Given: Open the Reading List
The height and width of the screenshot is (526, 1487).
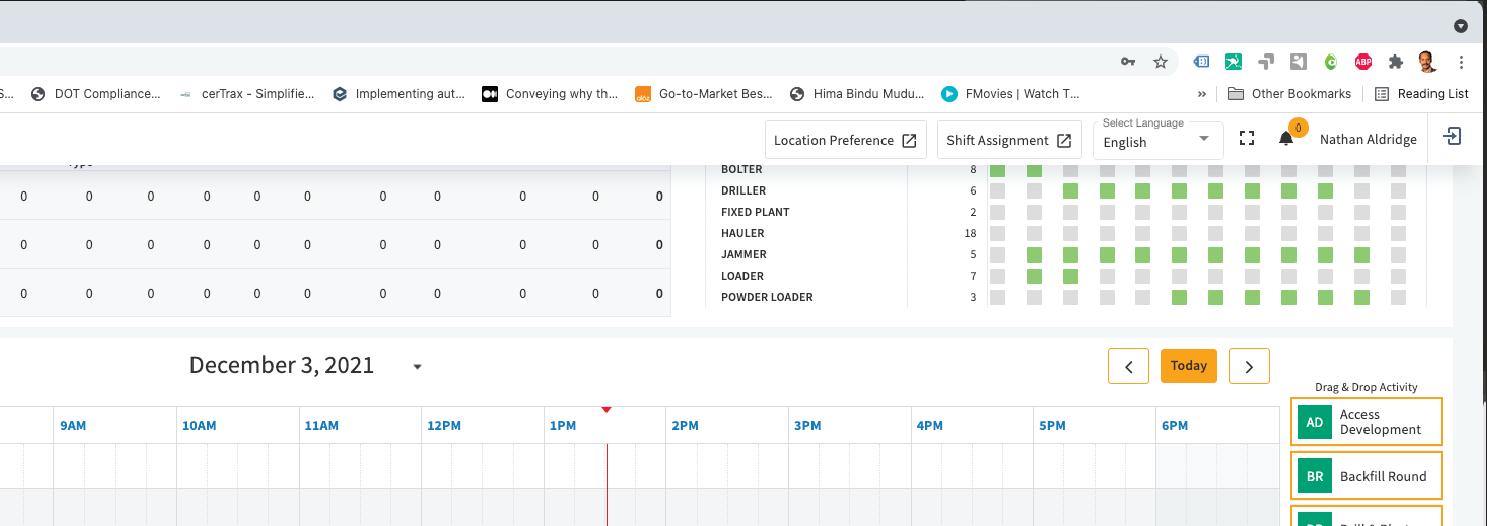Looking at the screenshot, I should click(1421, 93).
